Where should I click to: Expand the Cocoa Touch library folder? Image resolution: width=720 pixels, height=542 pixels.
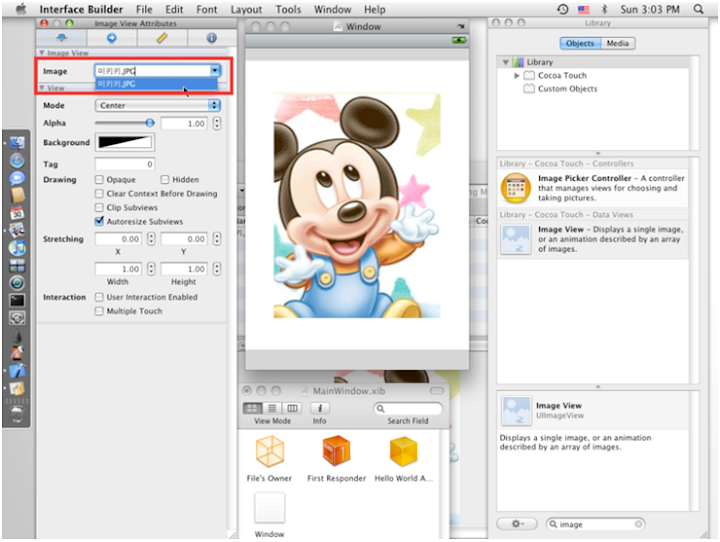coord(517,75)
